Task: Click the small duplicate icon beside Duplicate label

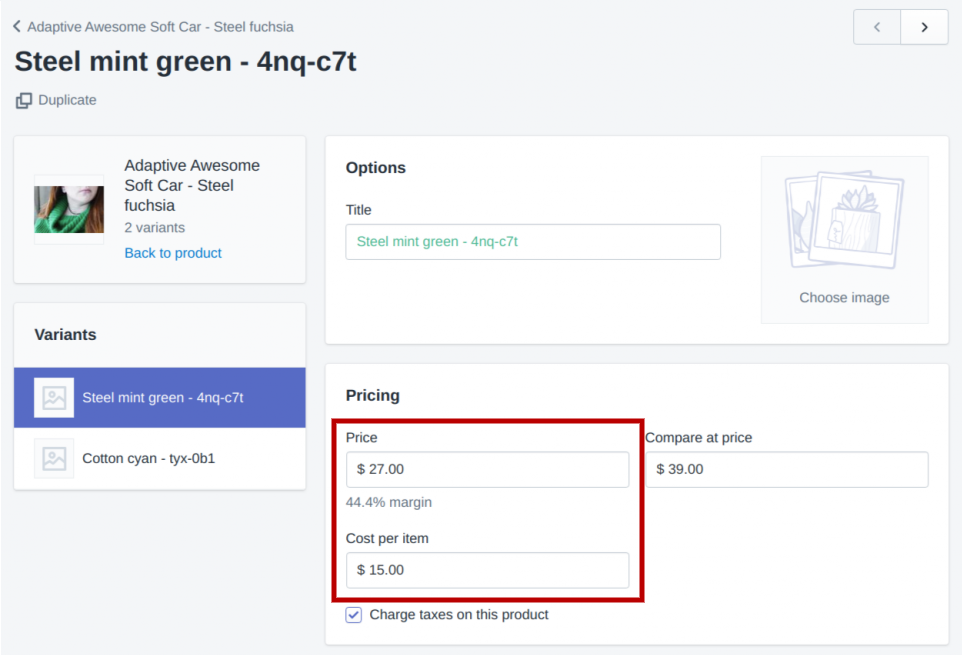Action: [22, 100]
